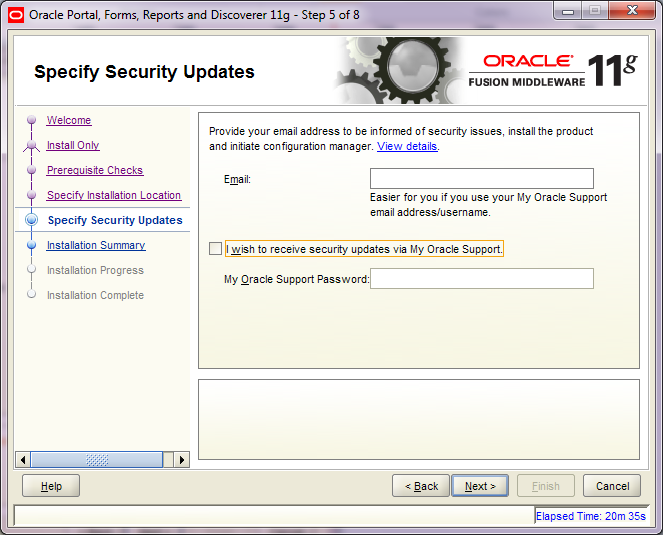Image resolution: width=663 pixels, height=535 pixels.
Task: Click the Welcome step bullet icon
Action: click(x=31, y=120)
